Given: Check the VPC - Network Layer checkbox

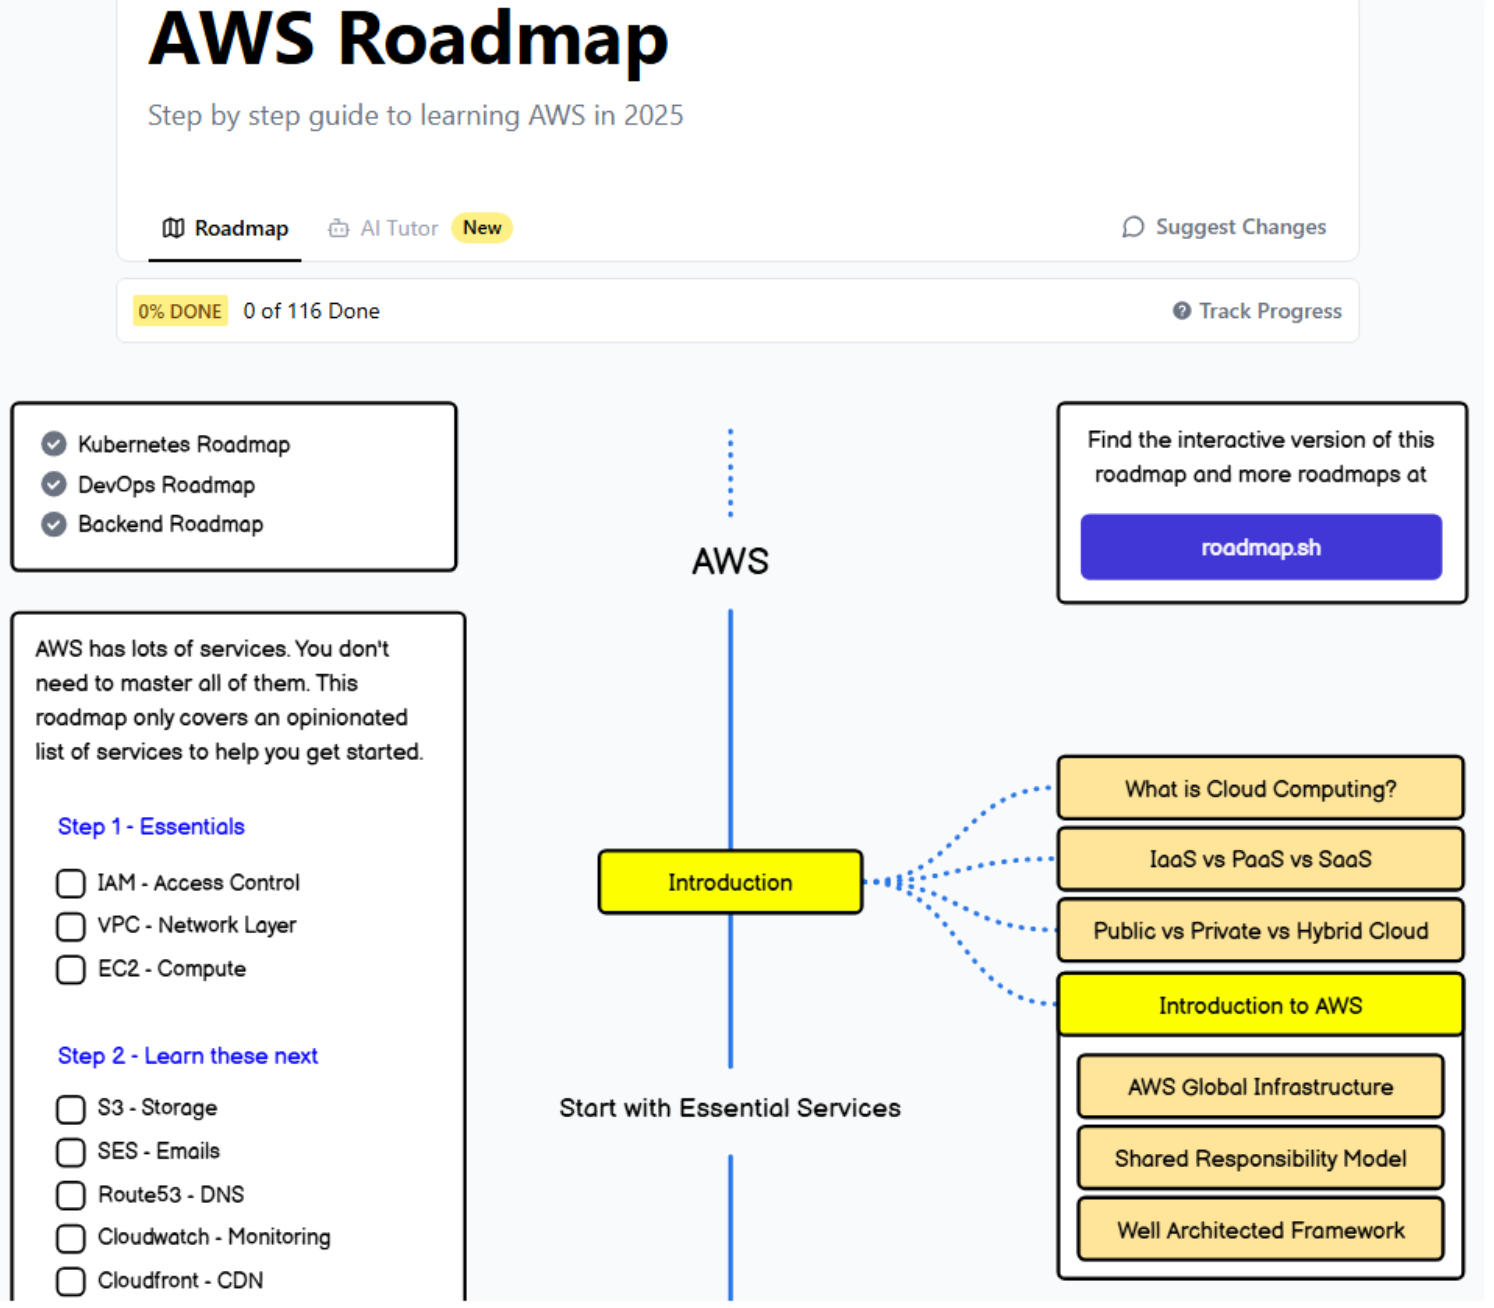Looking at the screenshot, I should (x=70, y=926).
